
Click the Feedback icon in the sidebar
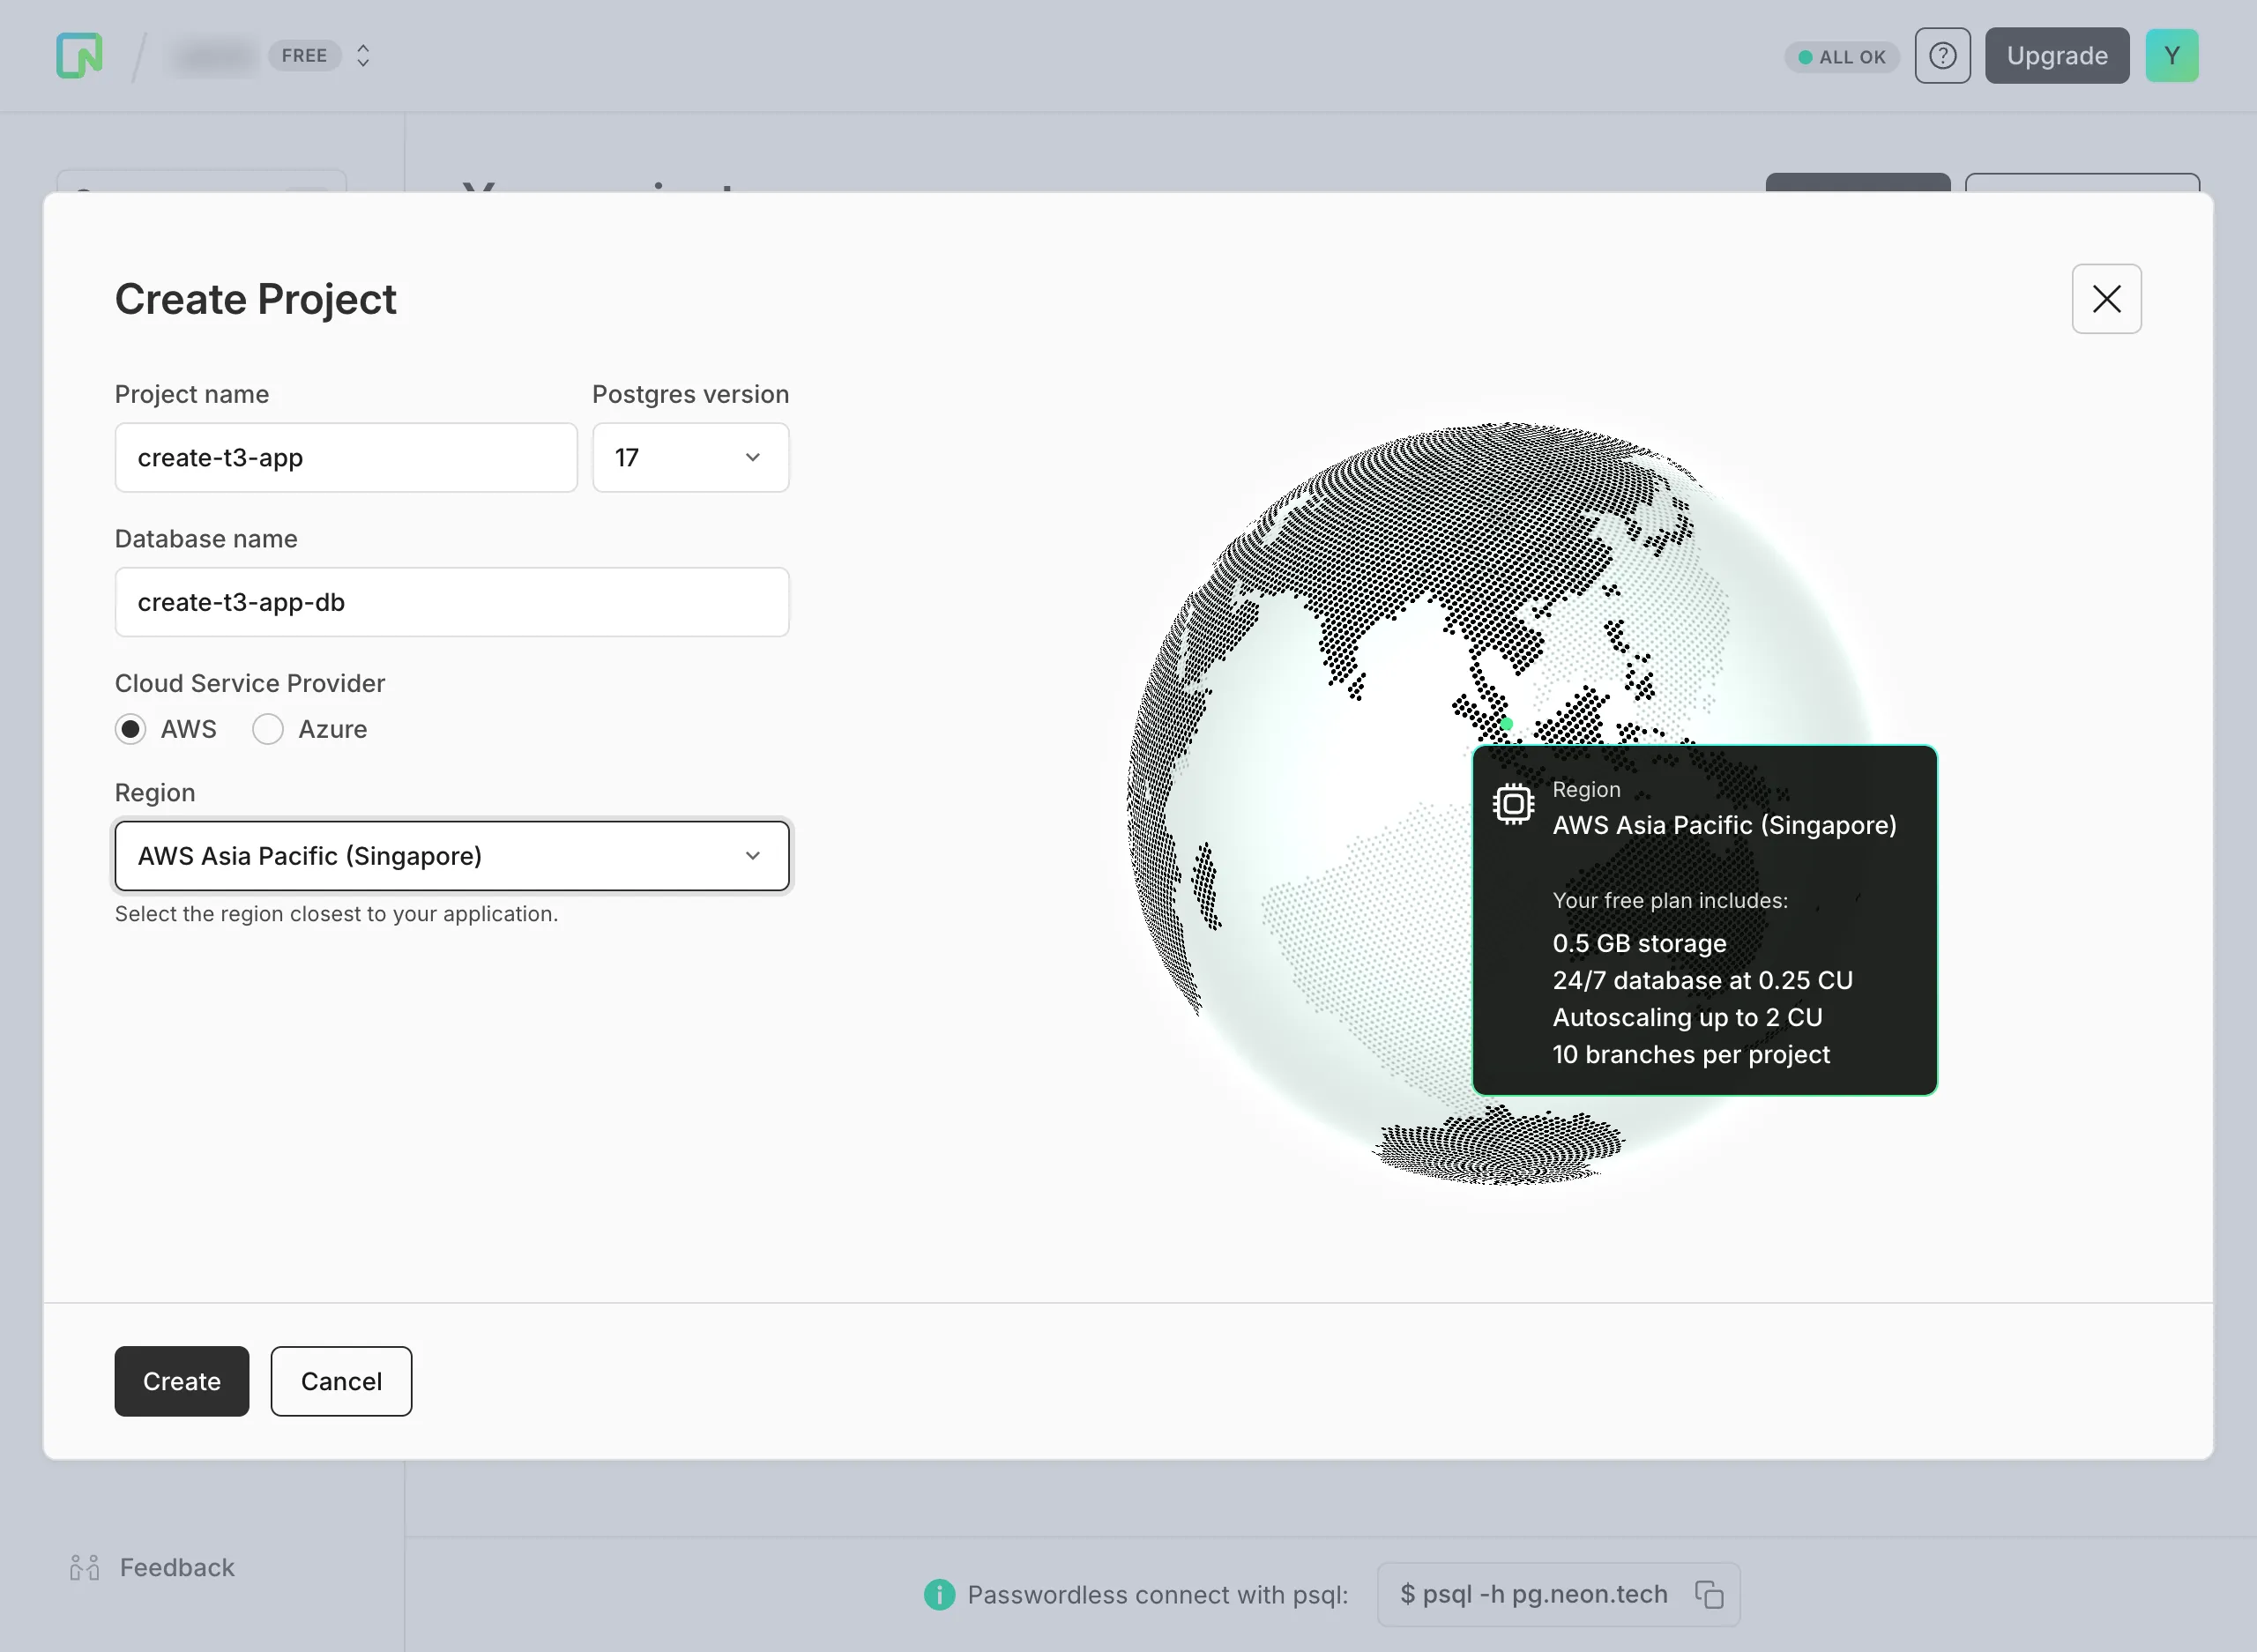coord(85,1567)
